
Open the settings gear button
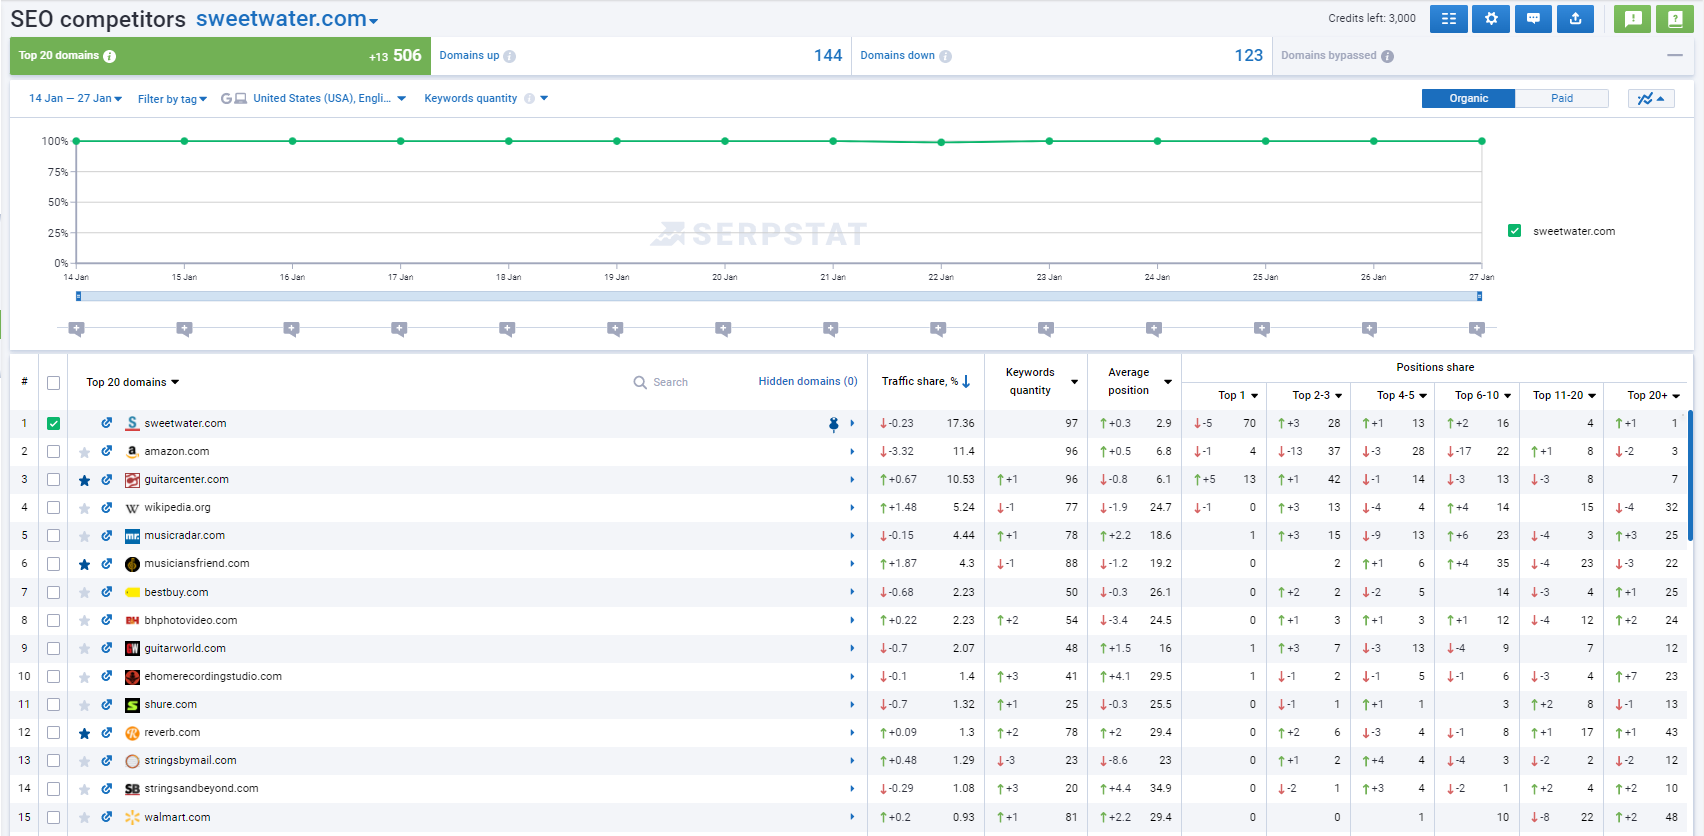[x=1491, y=19]
